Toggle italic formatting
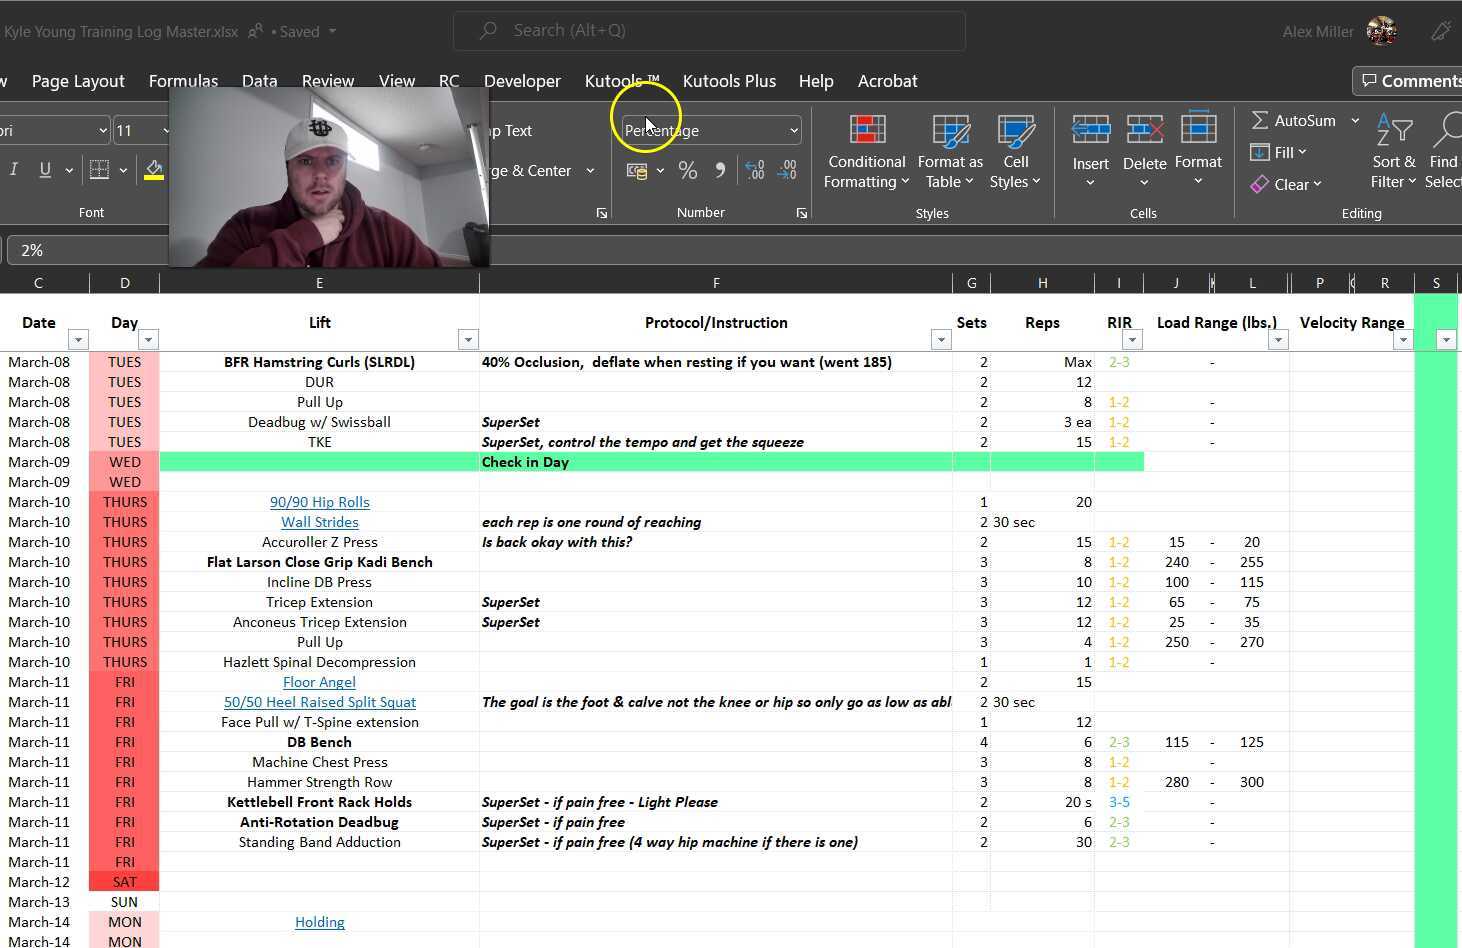Image resolution: width=1462 pixels, height=948 pixels. (14, 170)
